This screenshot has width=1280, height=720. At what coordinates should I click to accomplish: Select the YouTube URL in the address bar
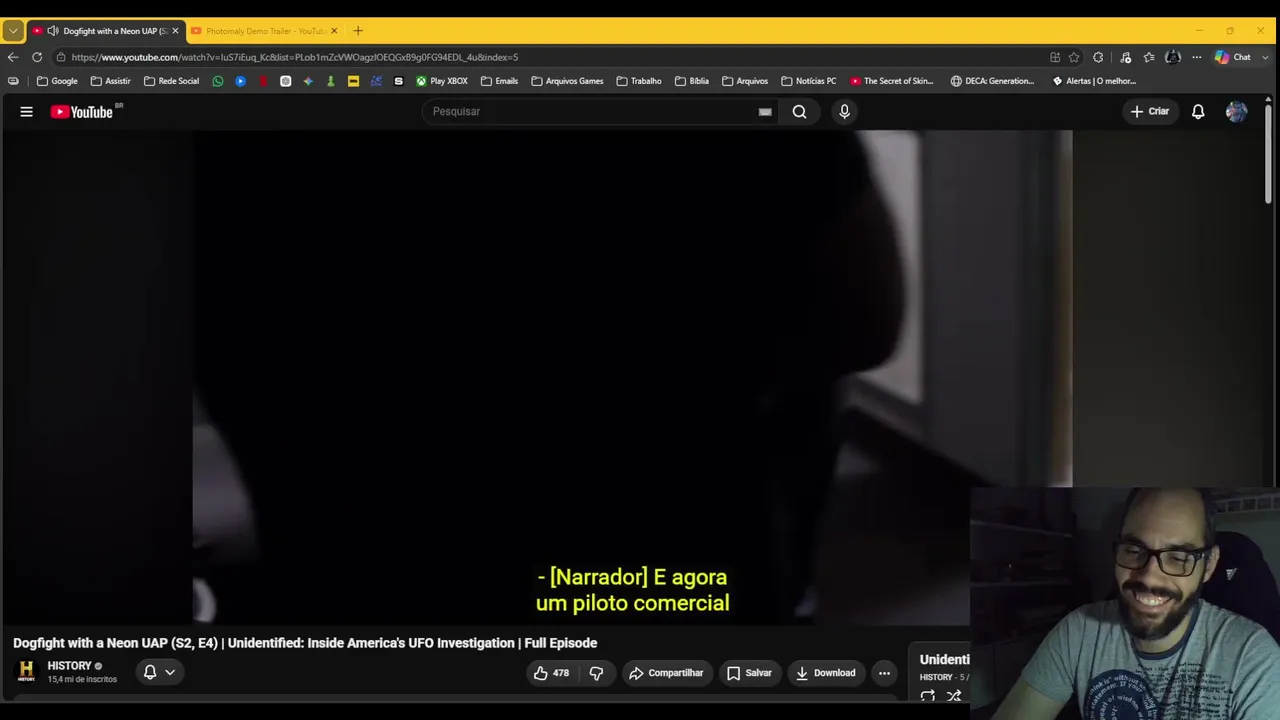[295, 57]
